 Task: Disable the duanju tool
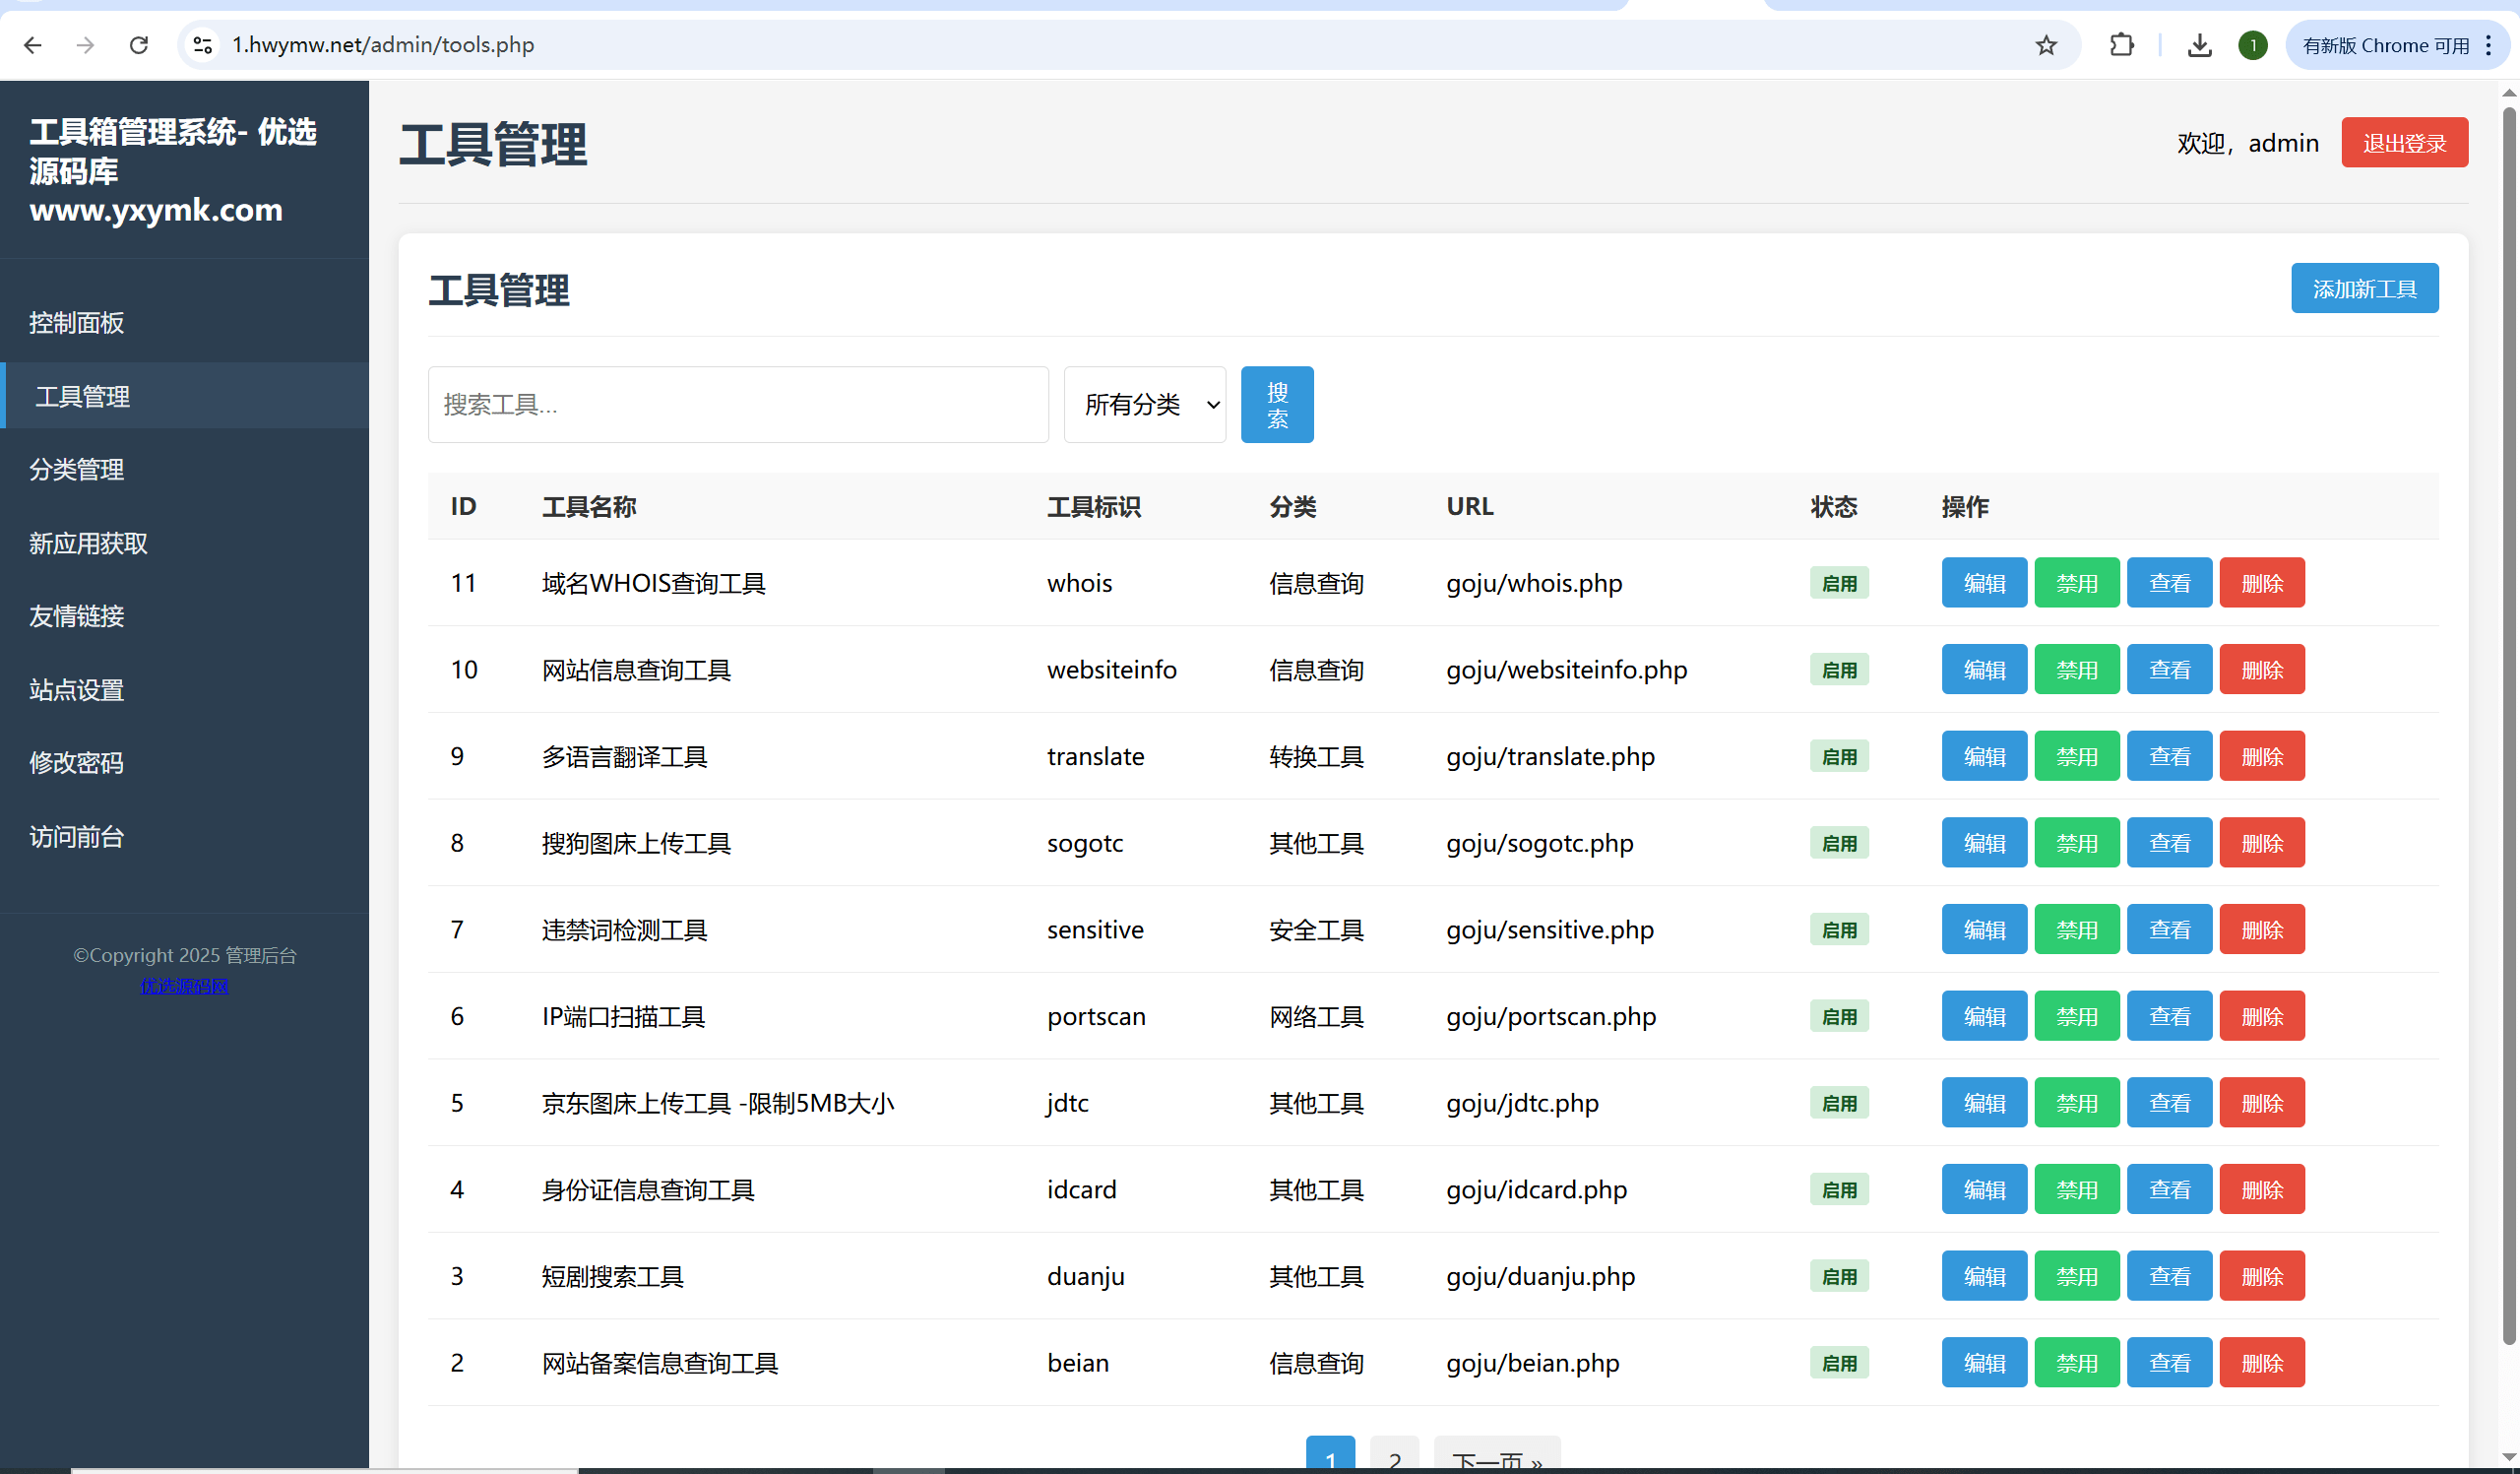pos(2077,1276)
